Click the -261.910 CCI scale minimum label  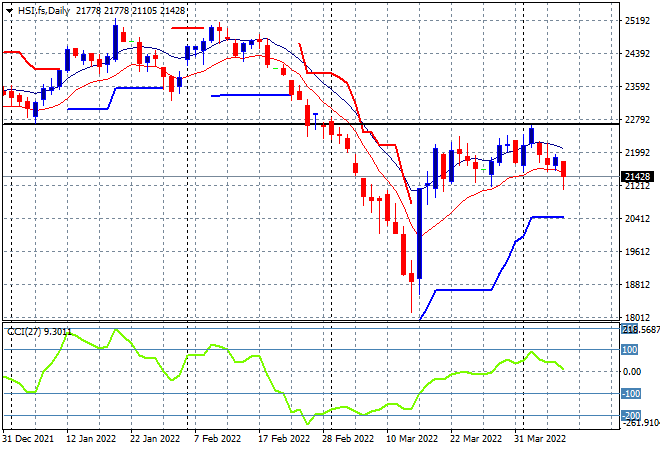641,422
